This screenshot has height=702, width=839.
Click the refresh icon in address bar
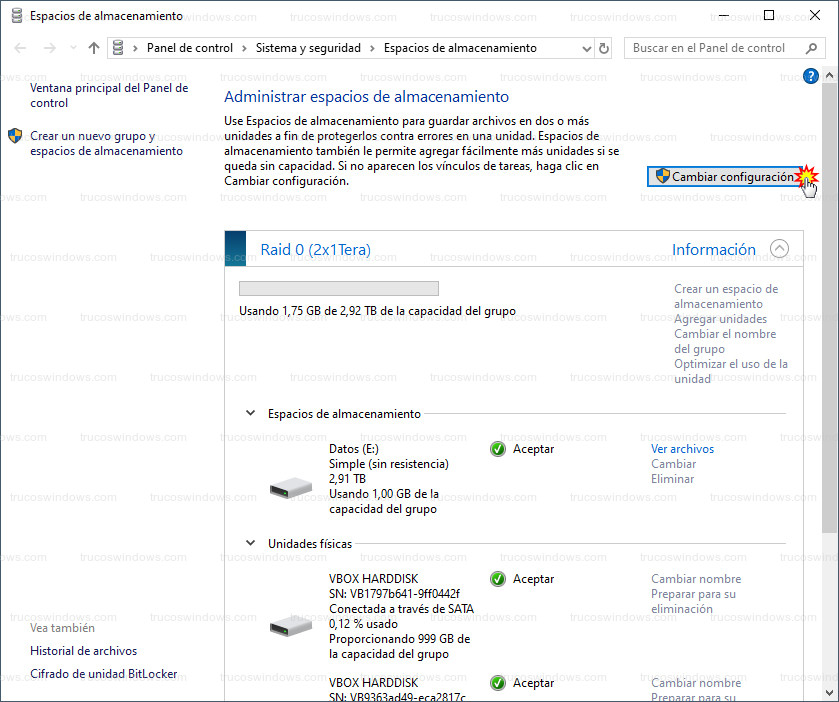pos(603,48)
